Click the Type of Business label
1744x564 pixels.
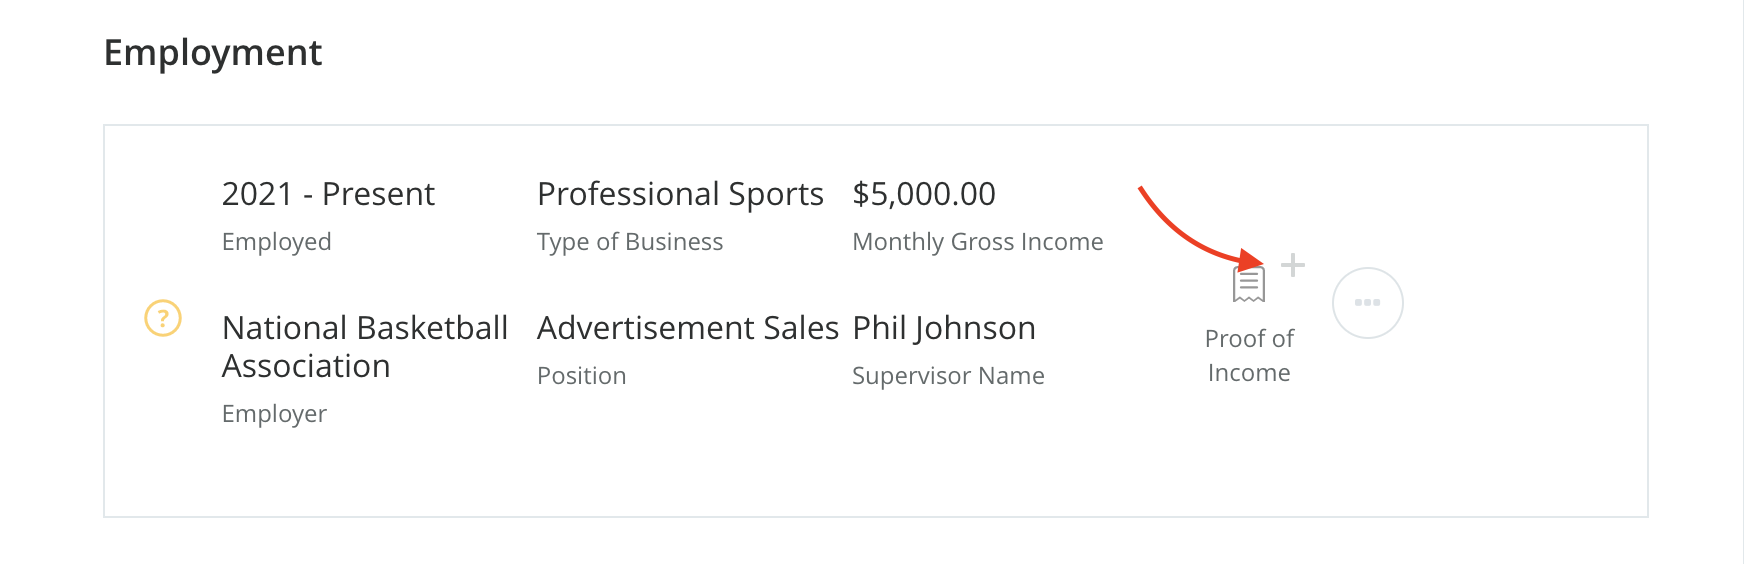[629, 242]
